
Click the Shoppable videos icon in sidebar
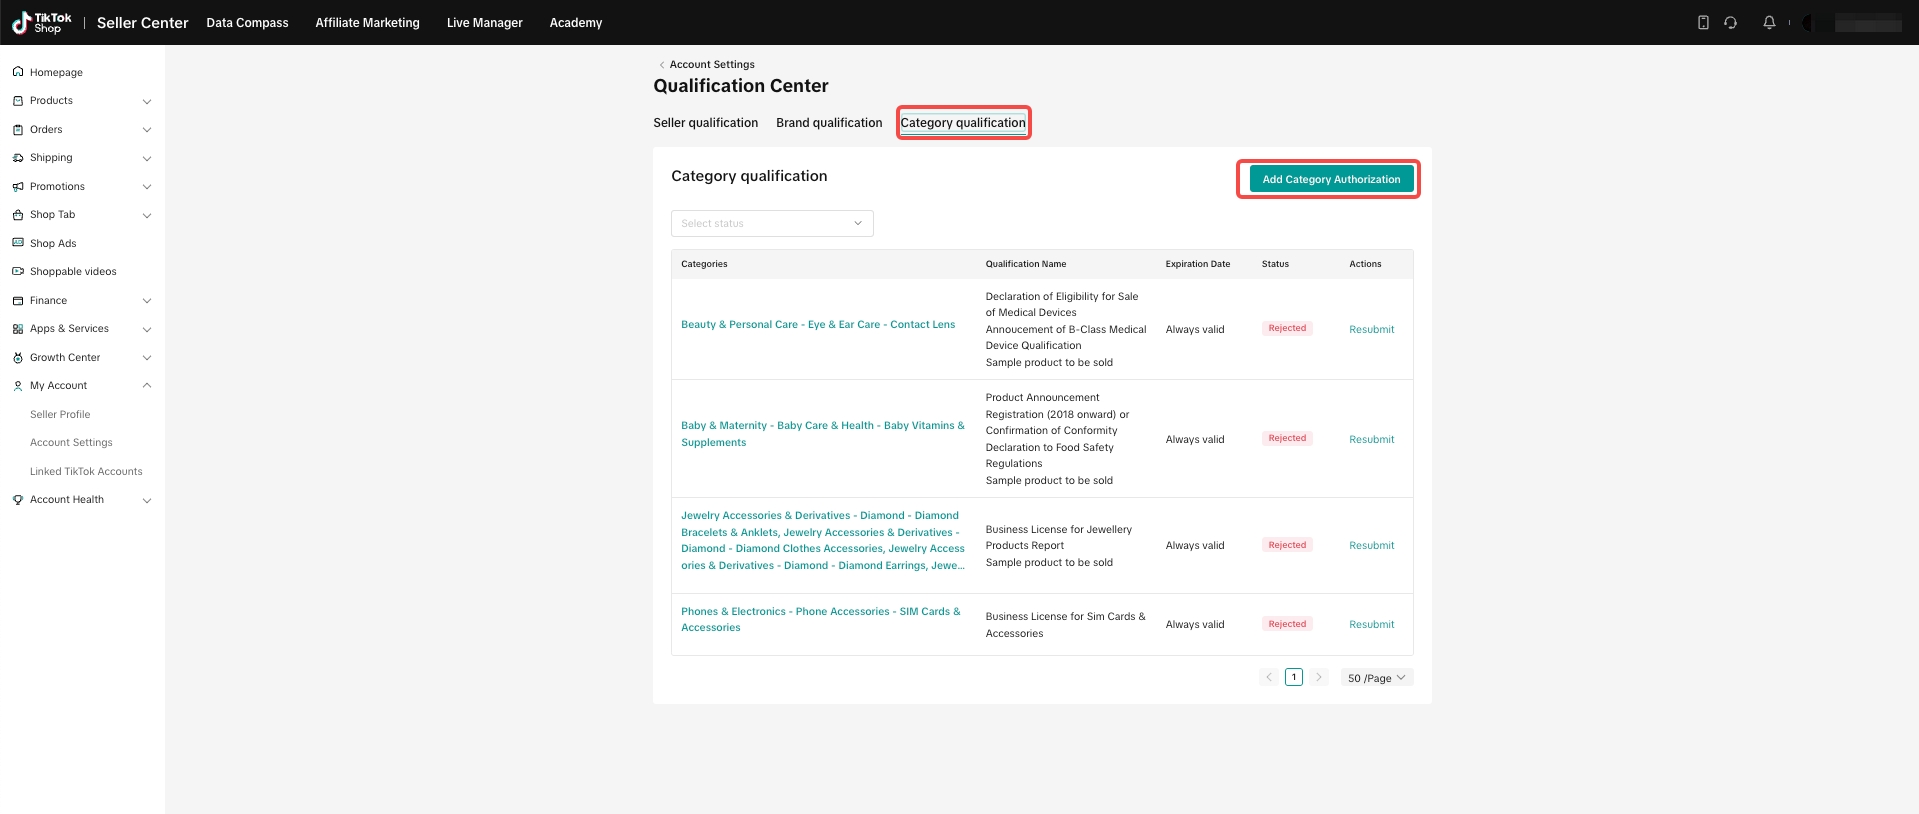tap(18, 271)
